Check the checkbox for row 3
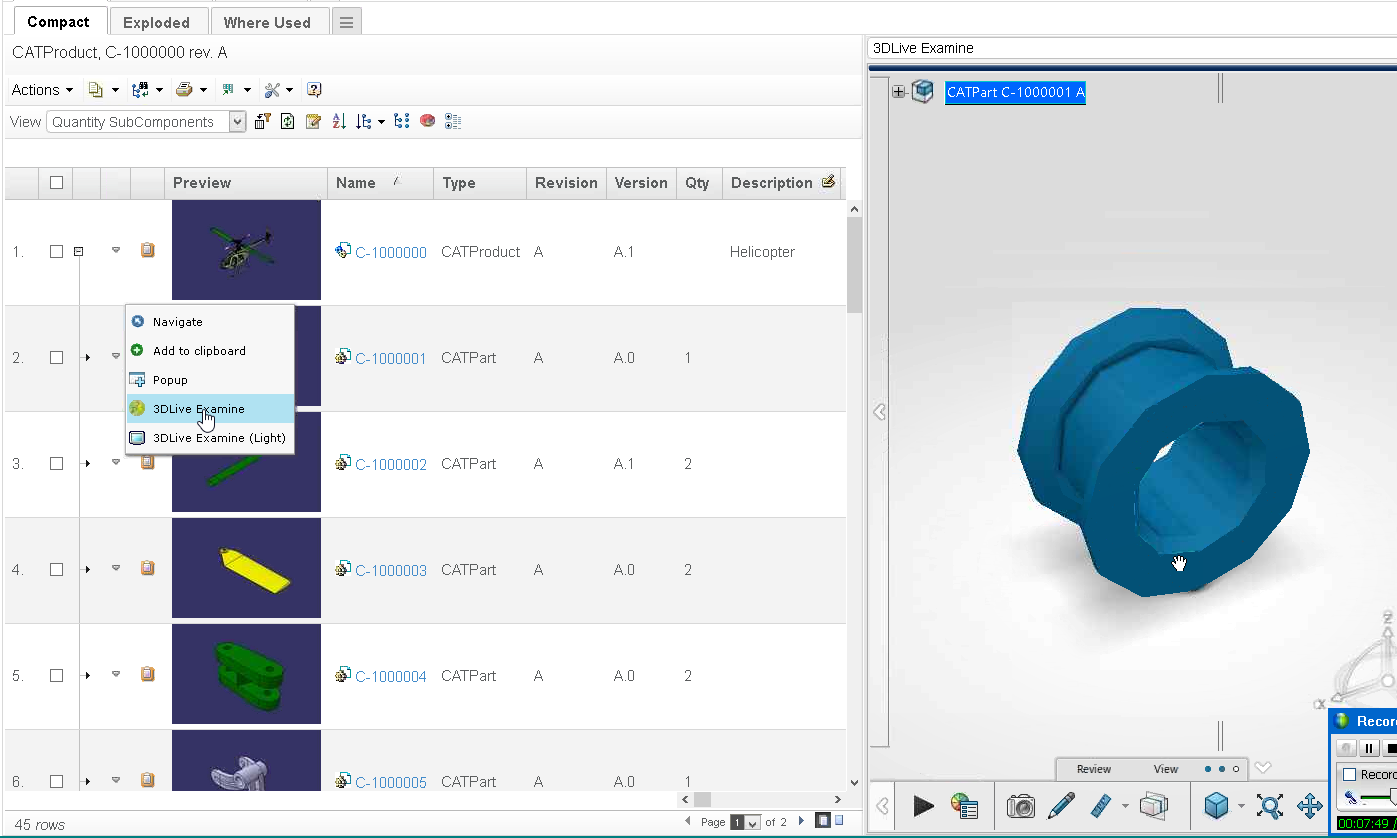Image resolution: width=1397 pixels, height=838 pixels. 57,464
